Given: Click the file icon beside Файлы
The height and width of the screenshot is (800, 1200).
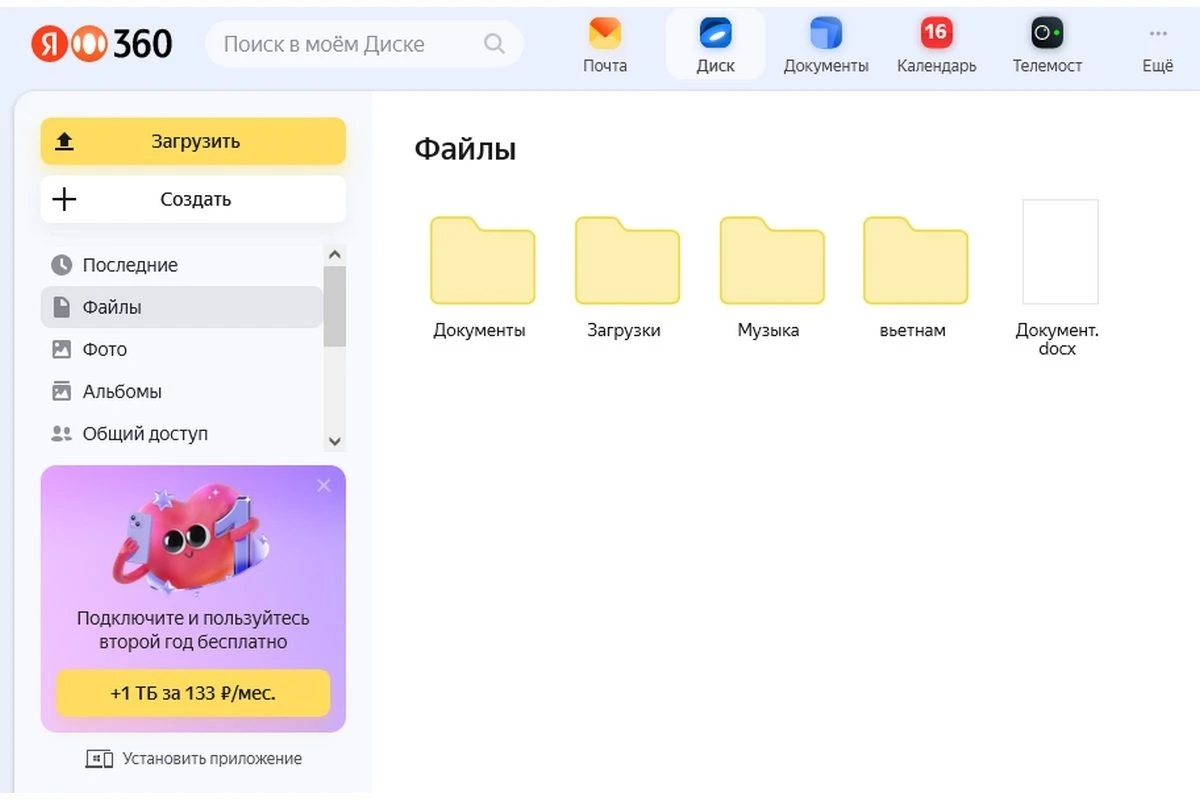Looking at the screenshot, I should point(62,307).
